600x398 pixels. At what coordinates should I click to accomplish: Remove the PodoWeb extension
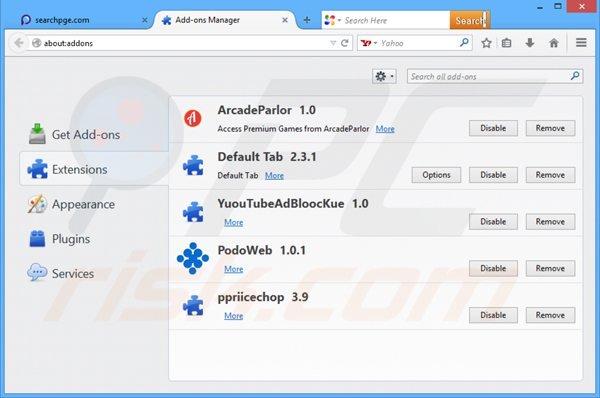tap(550, 268)
